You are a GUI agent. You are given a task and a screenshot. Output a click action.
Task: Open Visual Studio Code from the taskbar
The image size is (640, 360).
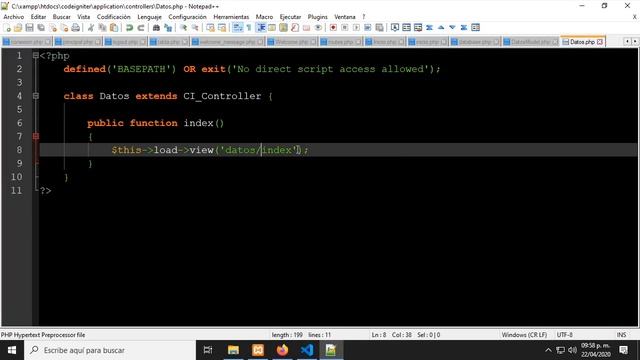coord(307,350)
